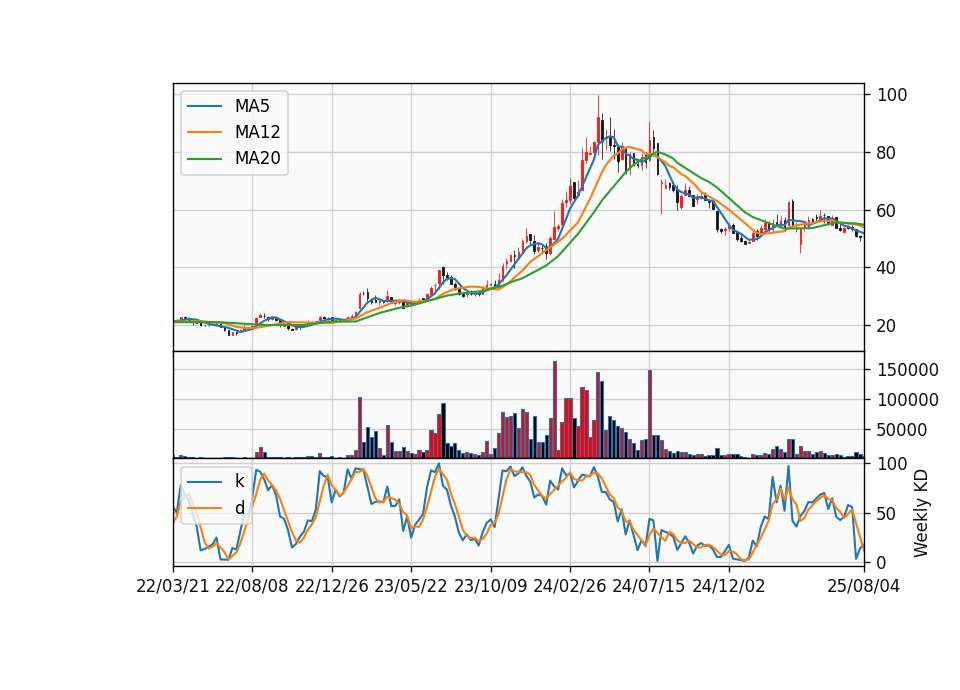
Task: Click the price axis label 40
Action: pos(887,268)
